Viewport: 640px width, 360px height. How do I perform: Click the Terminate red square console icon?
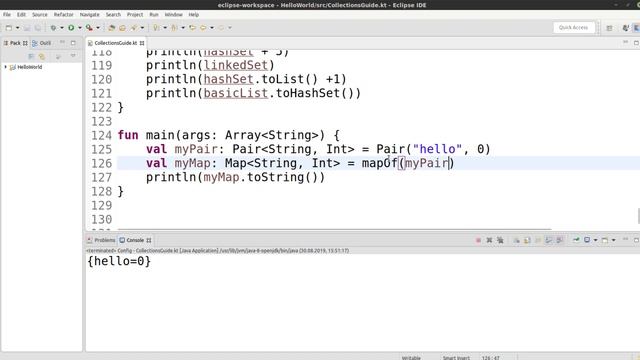[478, 240]
